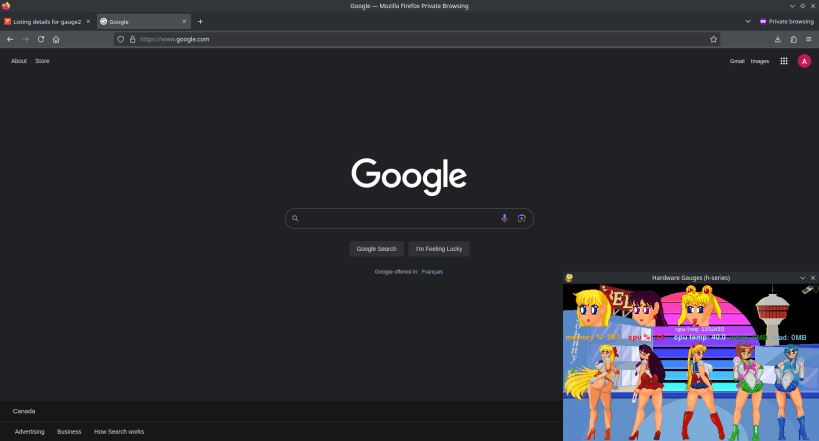Open Google apps grid
Image resolution: width=819 pixels, height=441 pixels.
click(784, 61)
